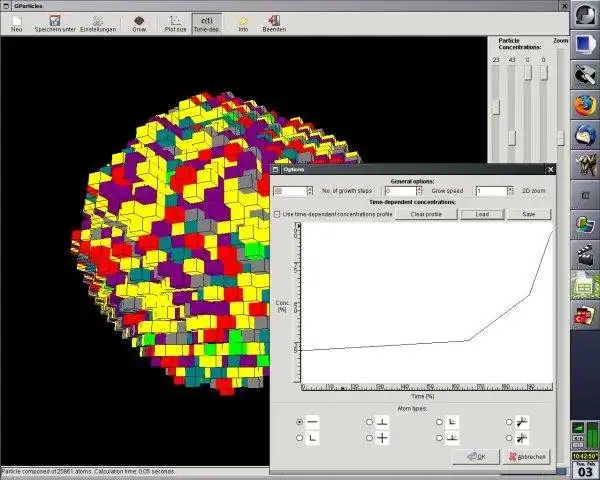Launch Thunderbird from the dock
The height and width of the screenshot is (480, 600).
coord(585,135)
